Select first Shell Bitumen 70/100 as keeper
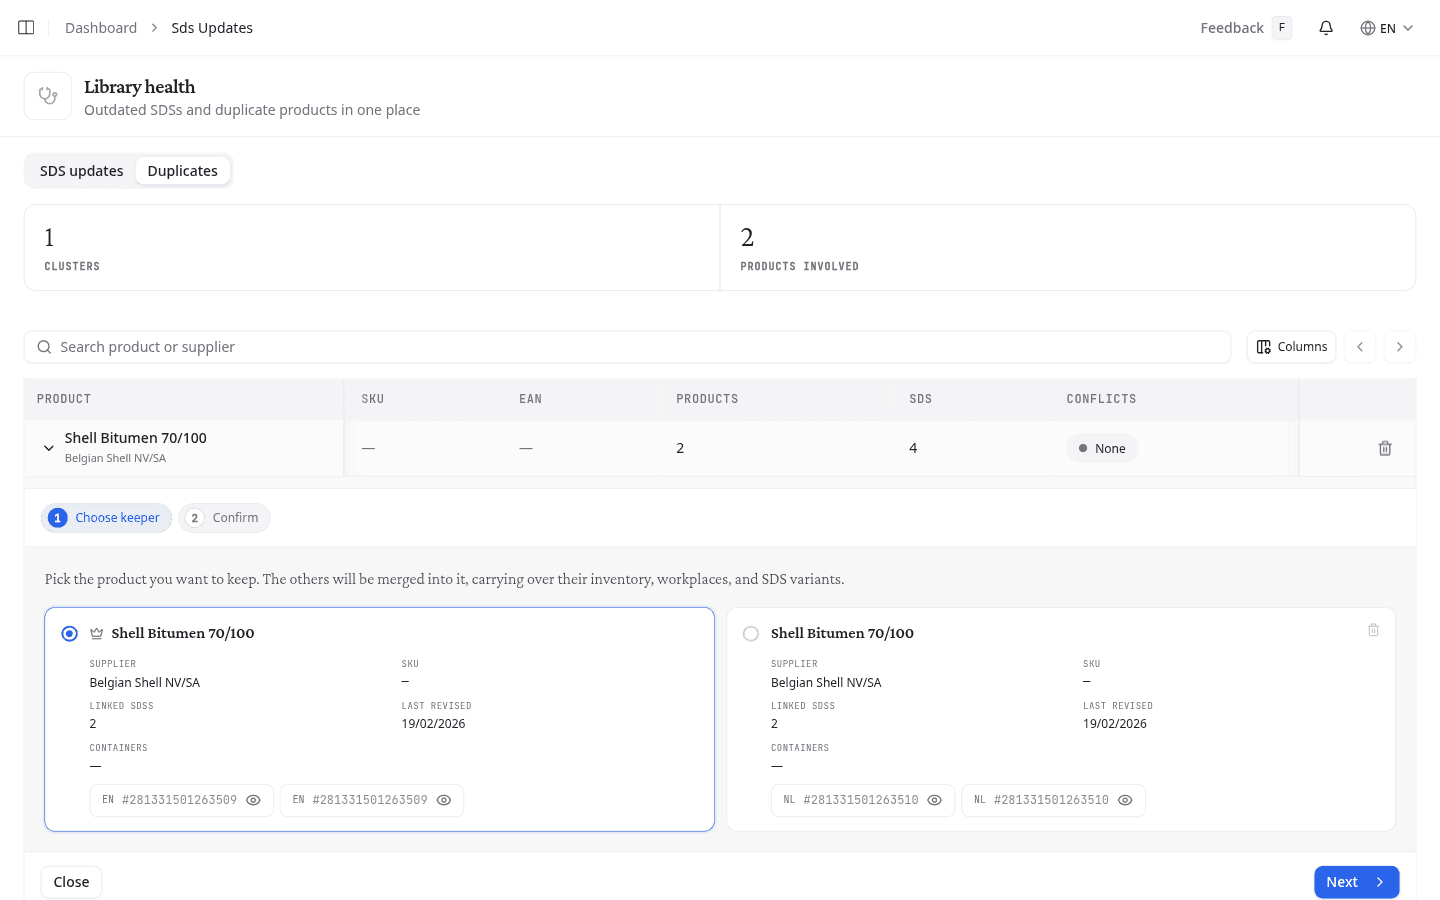The width and height of the screenshot is (1440, 900). (x=69, y=634)
